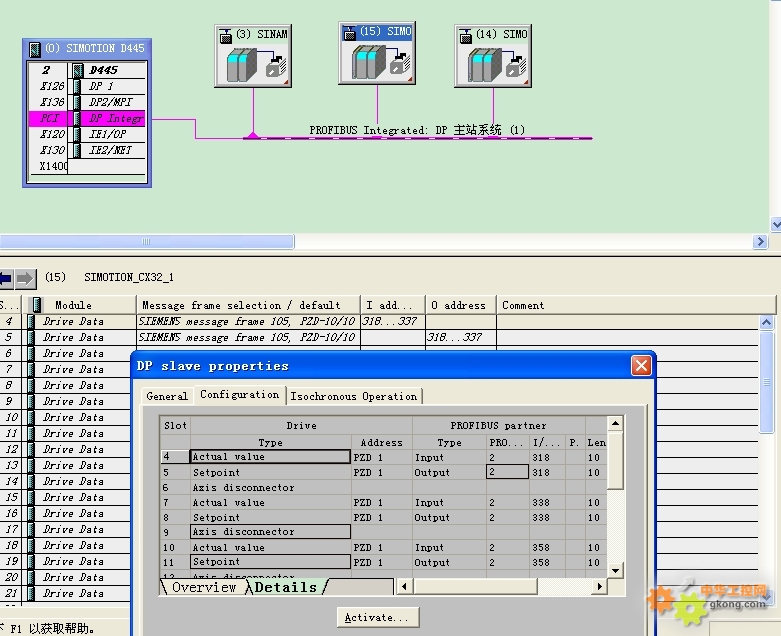Select the PCI DP Integr rack row
Screen dimensions: 781x636
(87, 118)
